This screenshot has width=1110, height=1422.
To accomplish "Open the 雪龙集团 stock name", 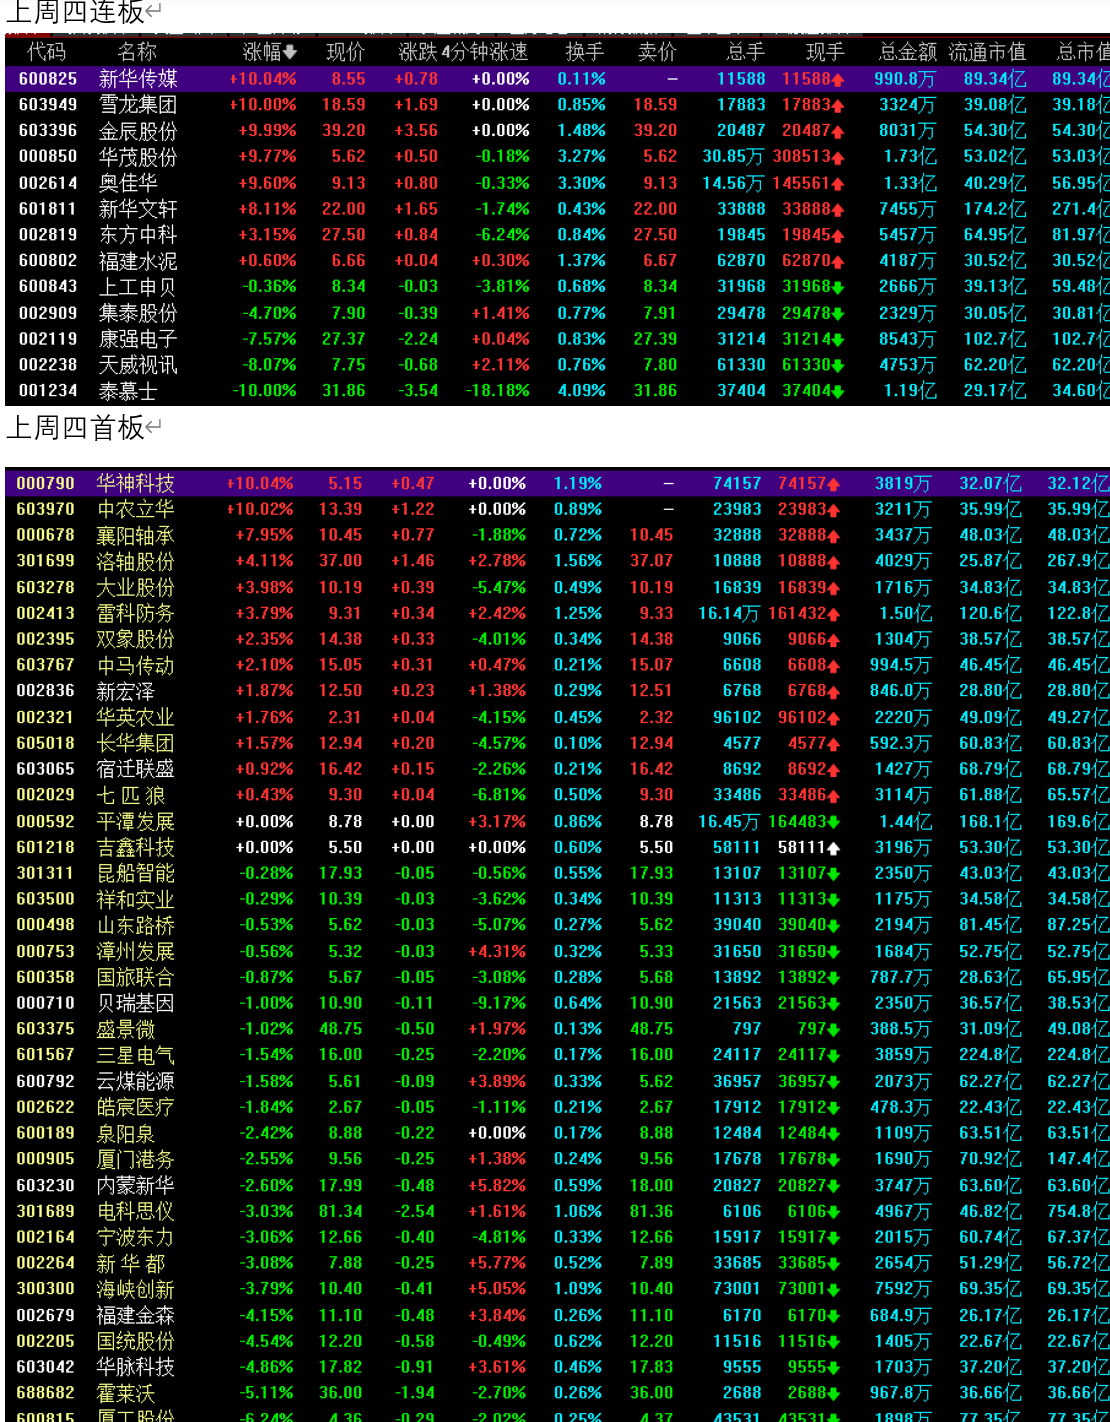I will [138, 105].
